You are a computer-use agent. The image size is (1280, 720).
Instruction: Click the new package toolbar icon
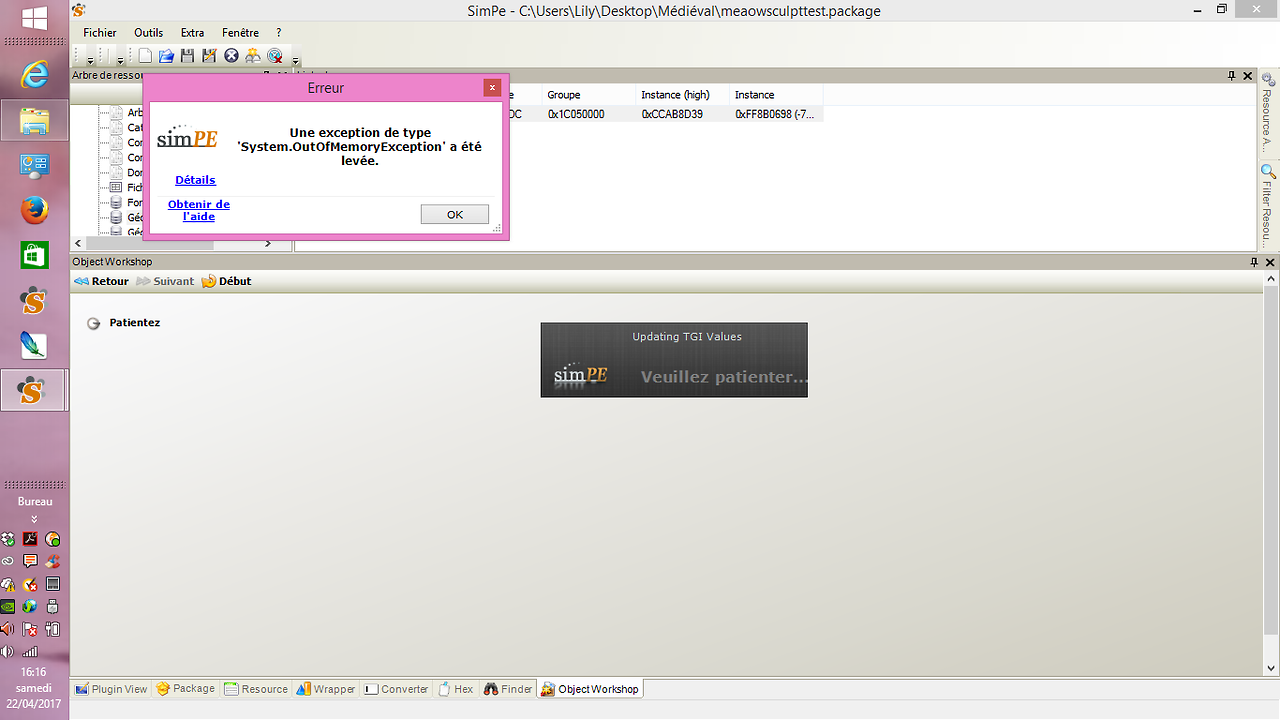(x=146, y=56)
